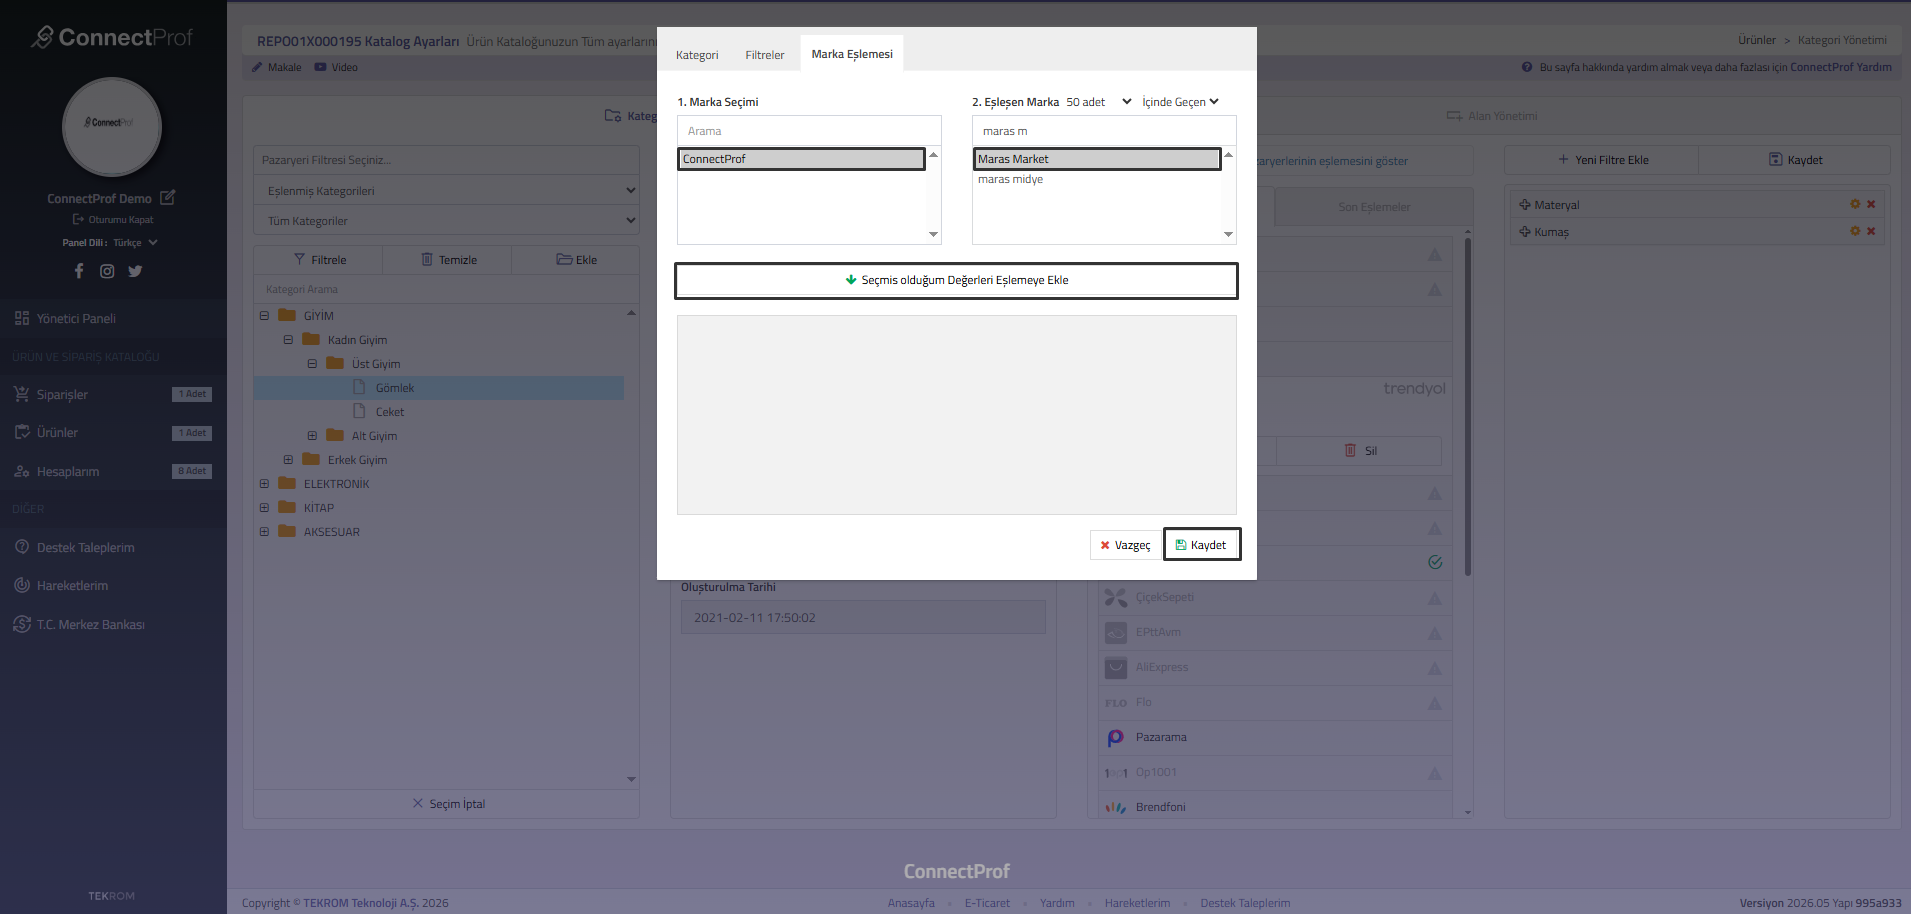Expand the Alt Giyim tree node

pyautogui.click(x=312, y=436)
